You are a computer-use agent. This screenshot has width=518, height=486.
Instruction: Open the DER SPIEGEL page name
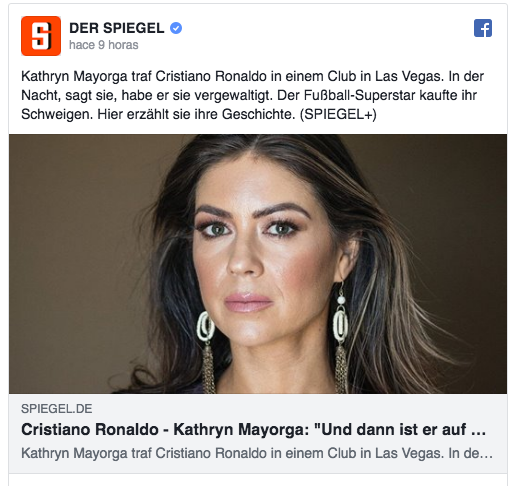(x=117, y=28)
